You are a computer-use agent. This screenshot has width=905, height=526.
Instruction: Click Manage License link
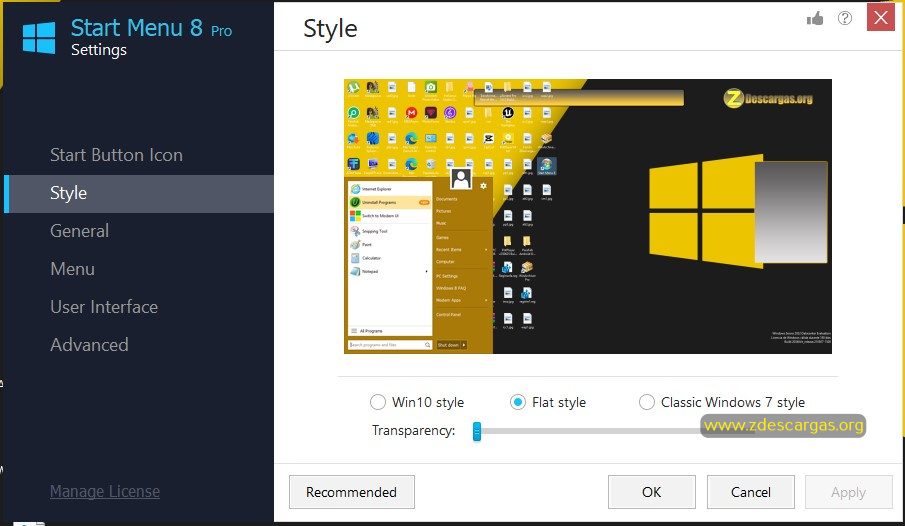click(x=105, y=491)
